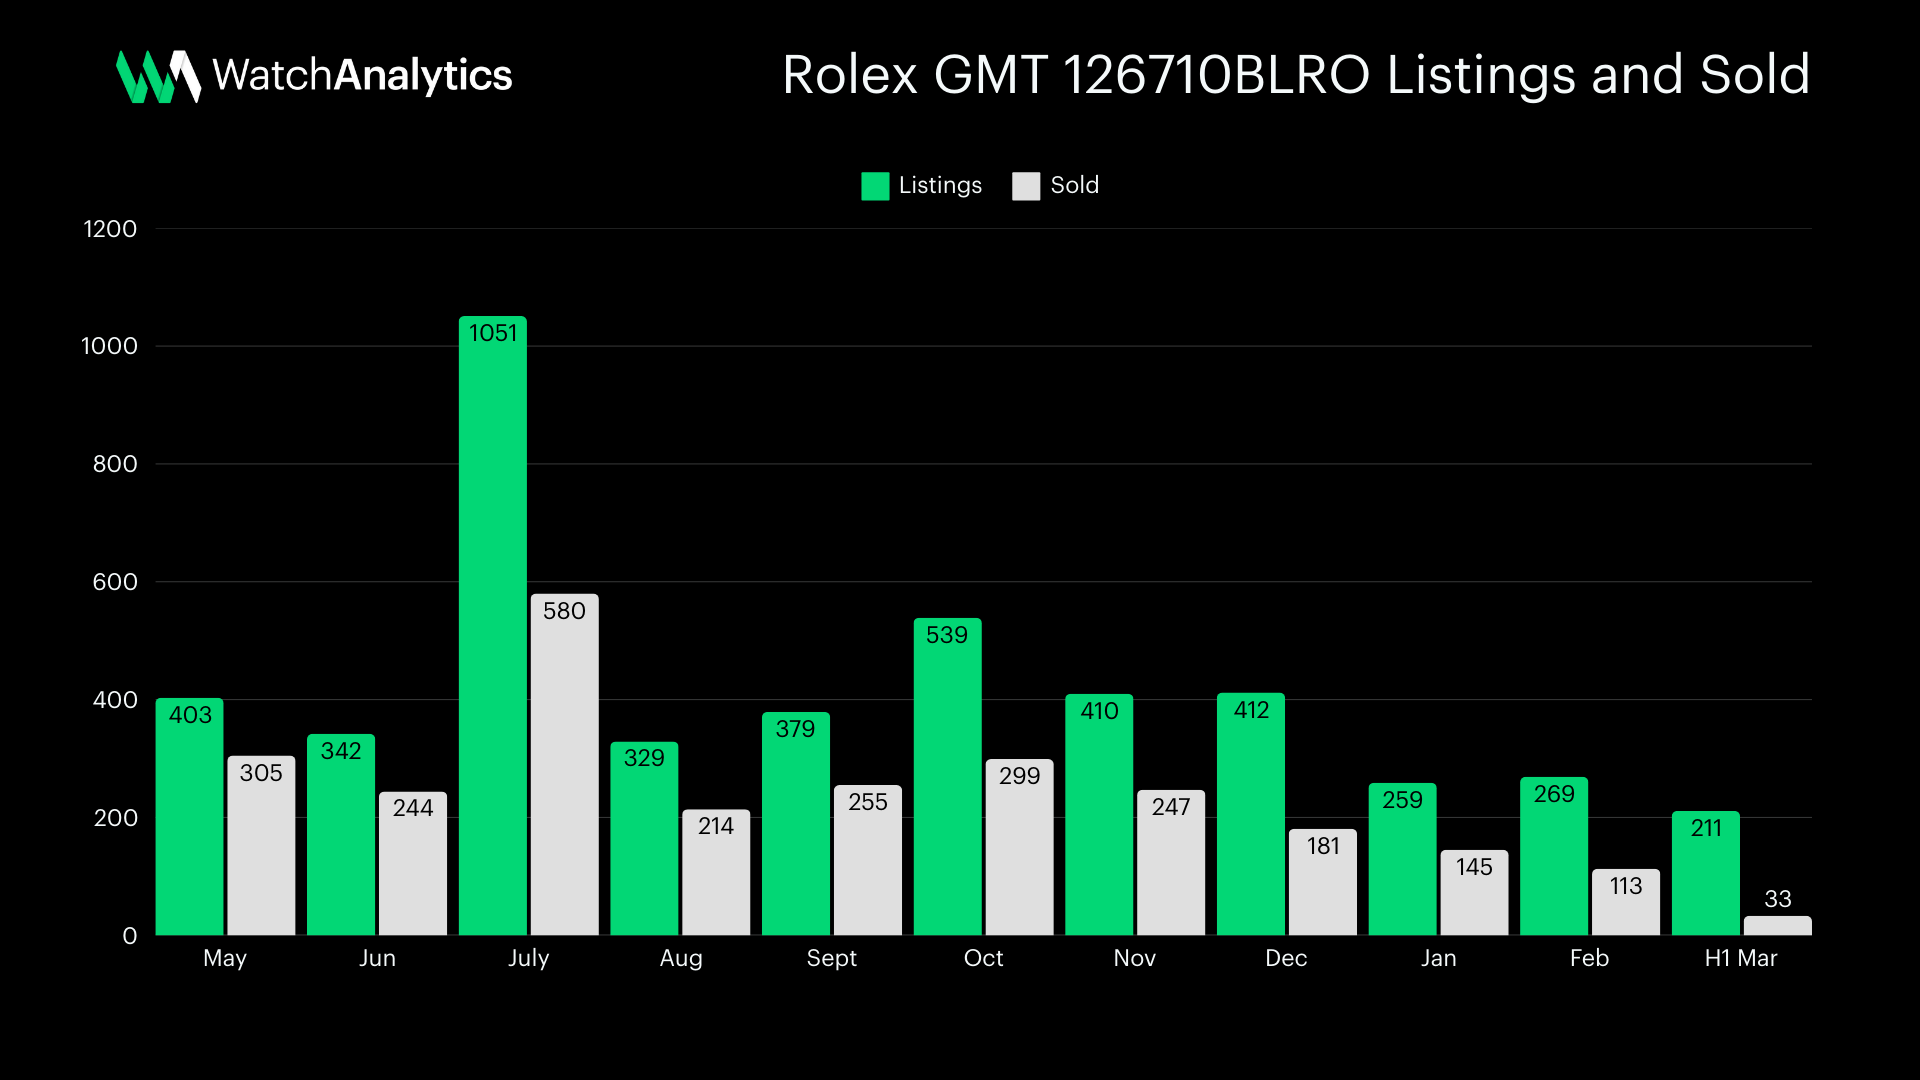Image resolution: width=1920 pixels, height=1080 pixels.
Task: Click the gray Sold legend swatch
Action: click(1026, 186)
